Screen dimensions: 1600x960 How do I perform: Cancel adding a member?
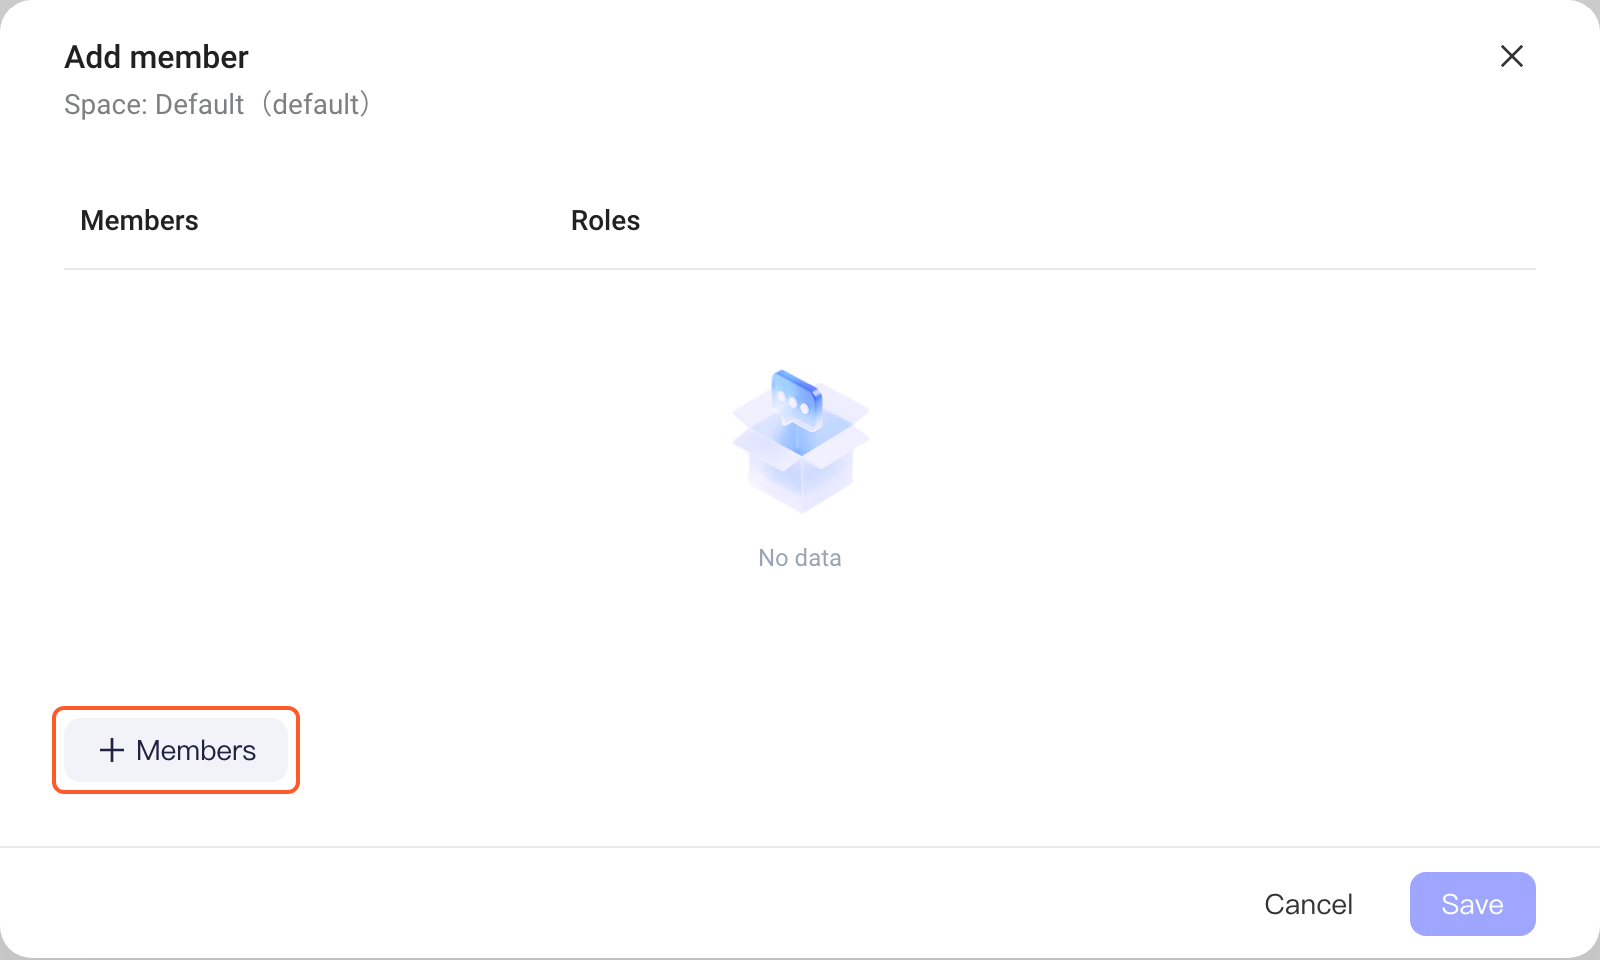[1308, 904]
